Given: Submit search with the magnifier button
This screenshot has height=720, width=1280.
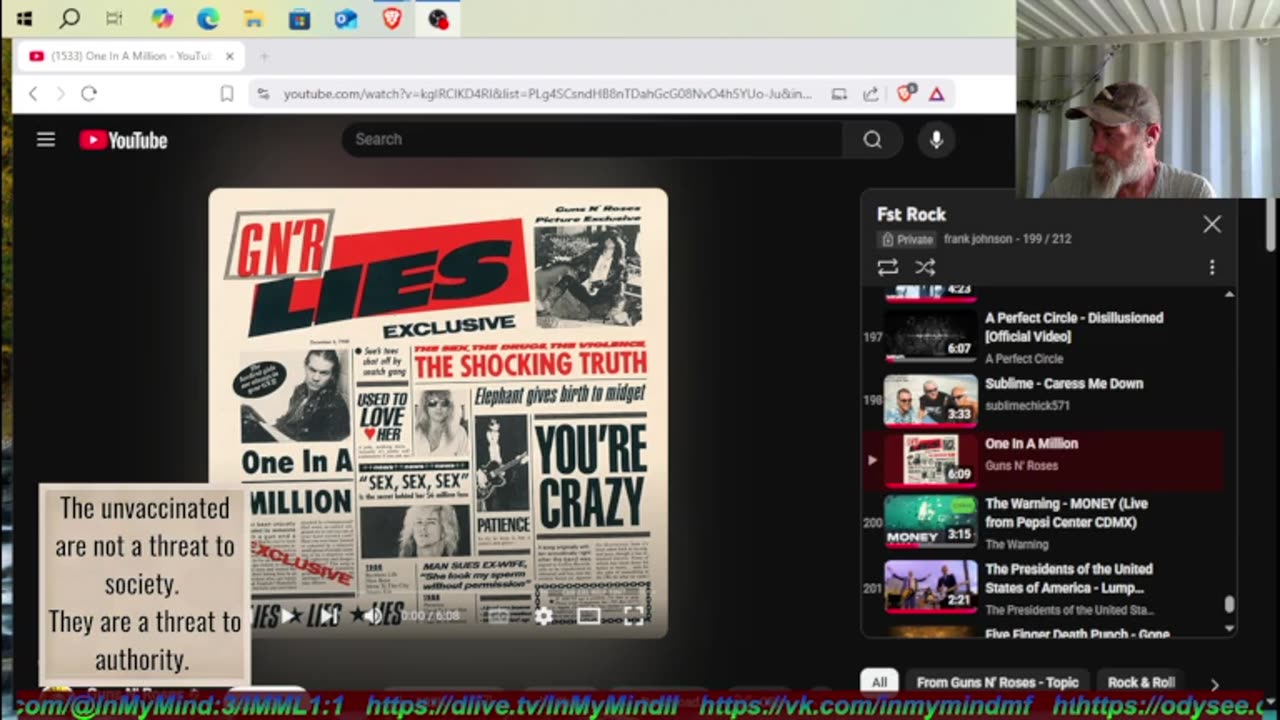Looking at the screenshot, I should coord(873,139).
